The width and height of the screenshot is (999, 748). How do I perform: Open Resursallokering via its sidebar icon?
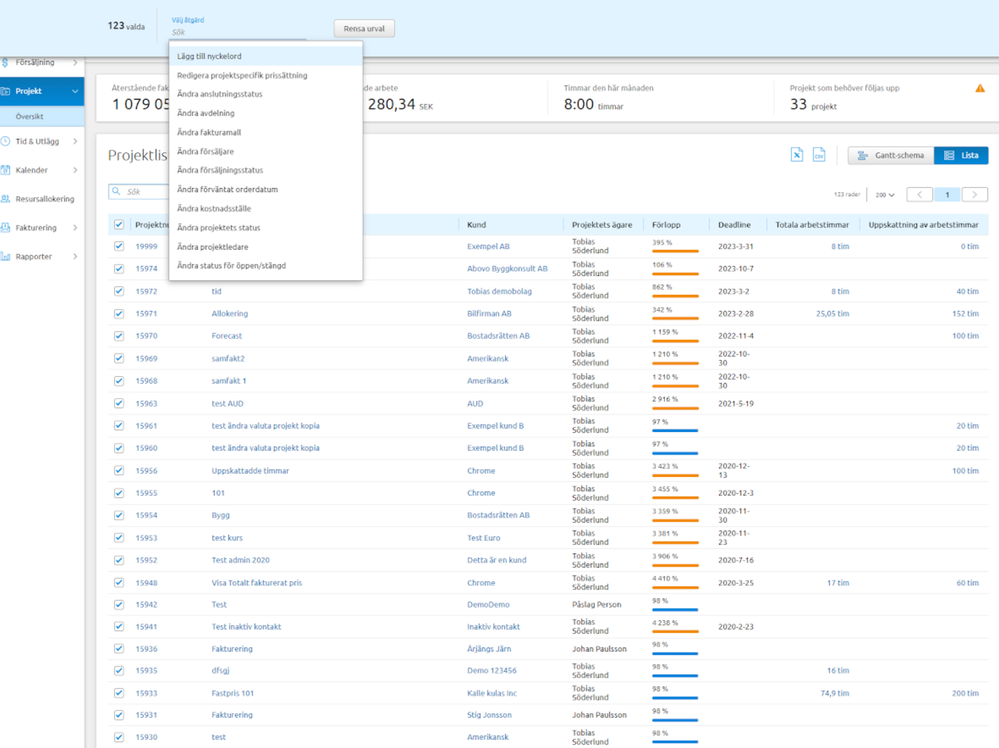(6, 199)
